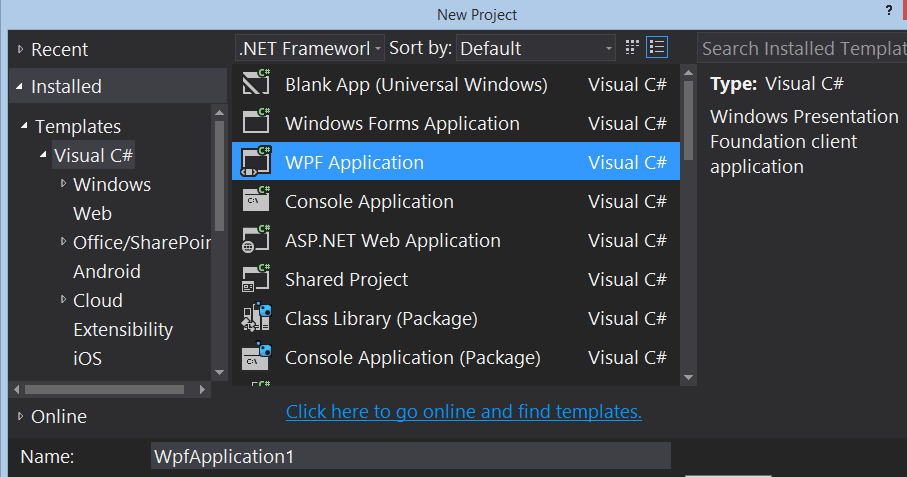Select the Web template category
Viewport: 907px width, 477px height.
(x=93, y=213)
